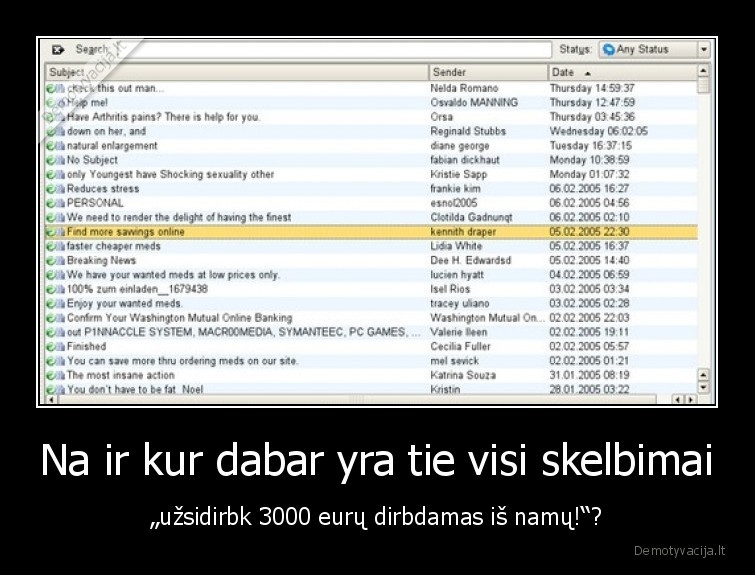Click sender 'Cecilia Fuller'
This screenshot has width=755, height=575.
point(460,347)
